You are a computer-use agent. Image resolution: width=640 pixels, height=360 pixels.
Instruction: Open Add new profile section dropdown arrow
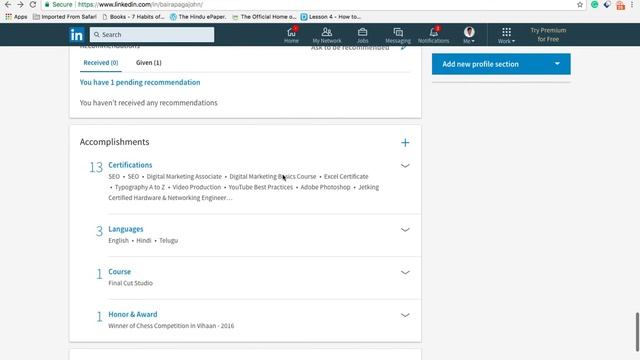coord(557,64)
